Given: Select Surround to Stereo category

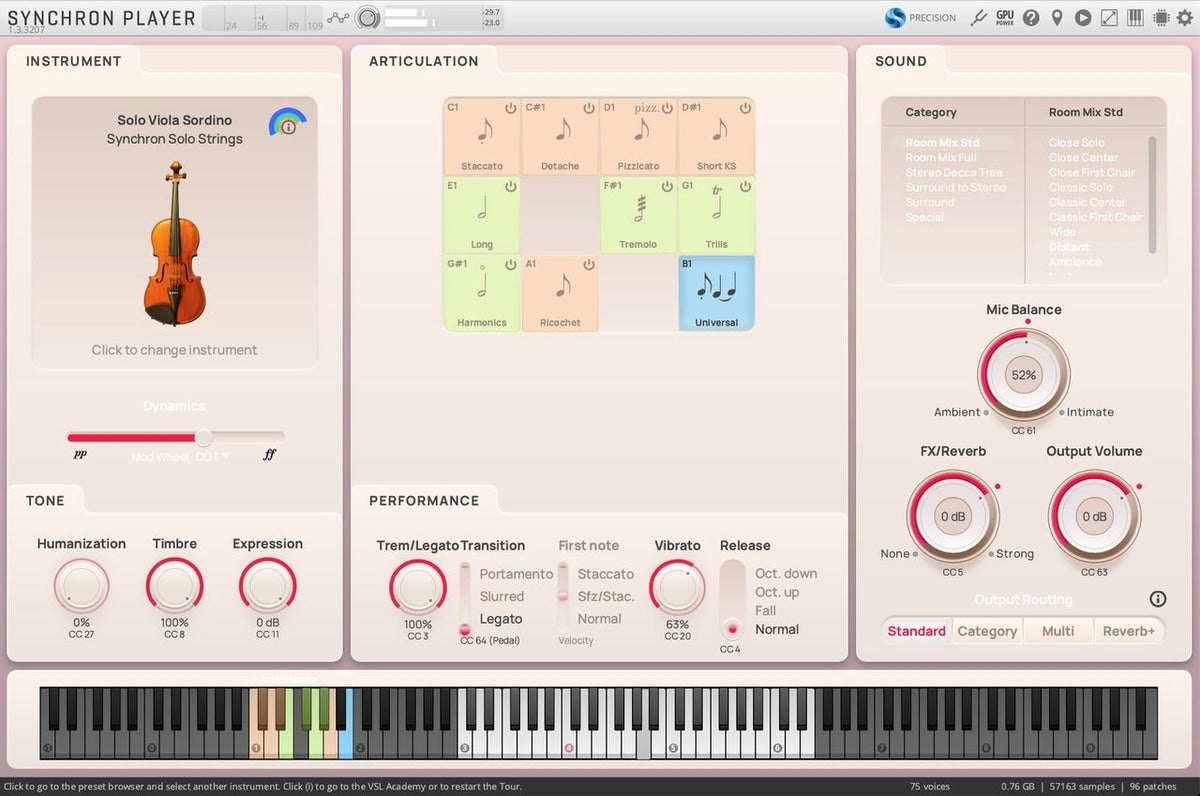Looking at the screenshot, I should (956, 187).
